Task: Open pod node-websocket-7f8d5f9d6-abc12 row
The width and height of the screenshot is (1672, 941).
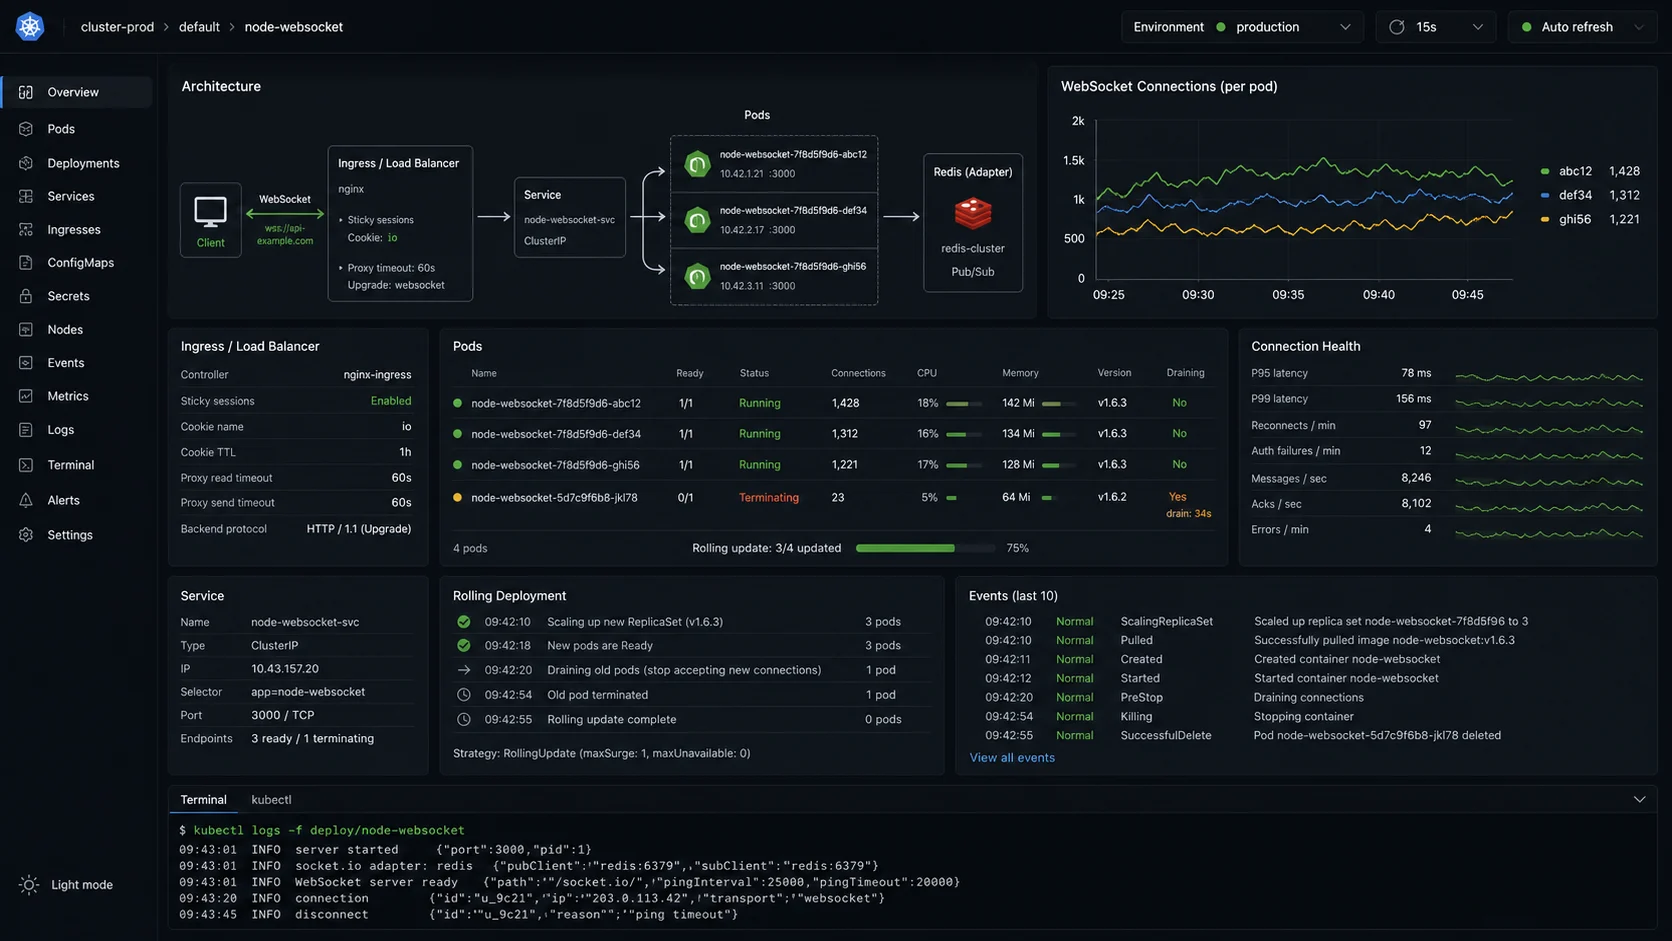Action: (x=833, y=403)
